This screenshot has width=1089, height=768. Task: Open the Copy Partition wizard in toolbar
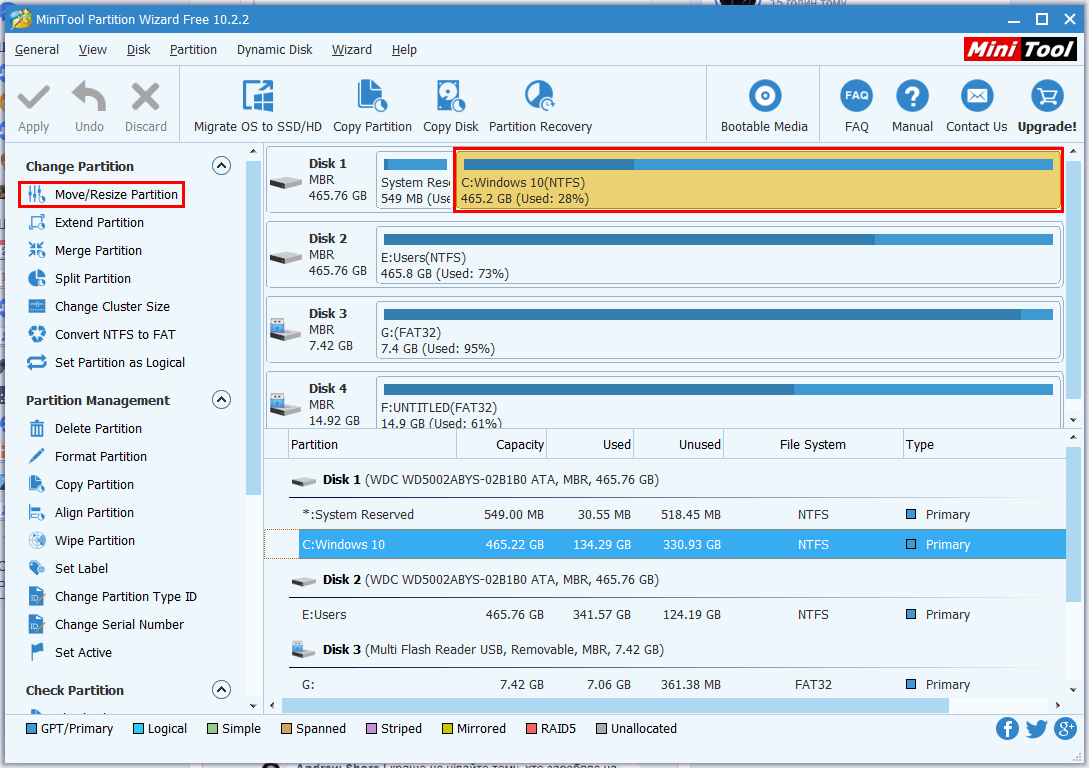pos(372,106)
